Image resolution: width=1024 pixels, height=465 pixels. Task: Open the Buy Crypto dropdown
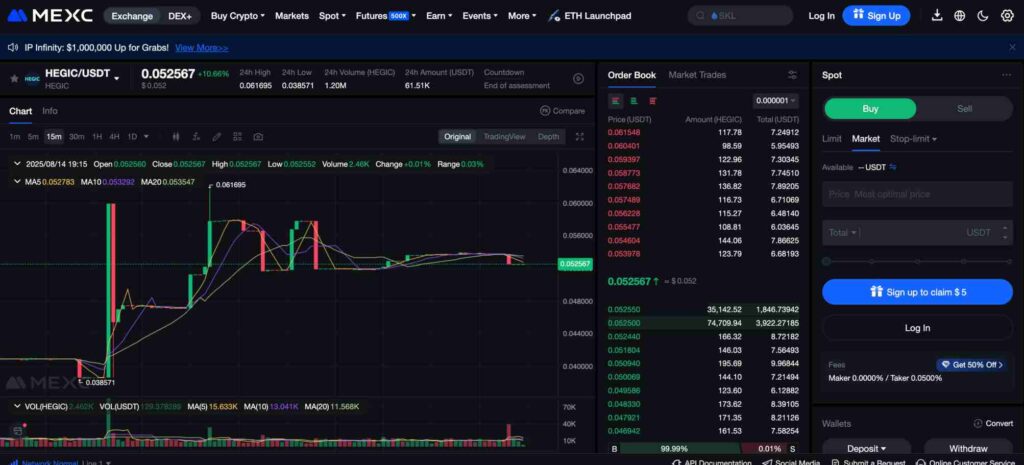click(238, 16)
